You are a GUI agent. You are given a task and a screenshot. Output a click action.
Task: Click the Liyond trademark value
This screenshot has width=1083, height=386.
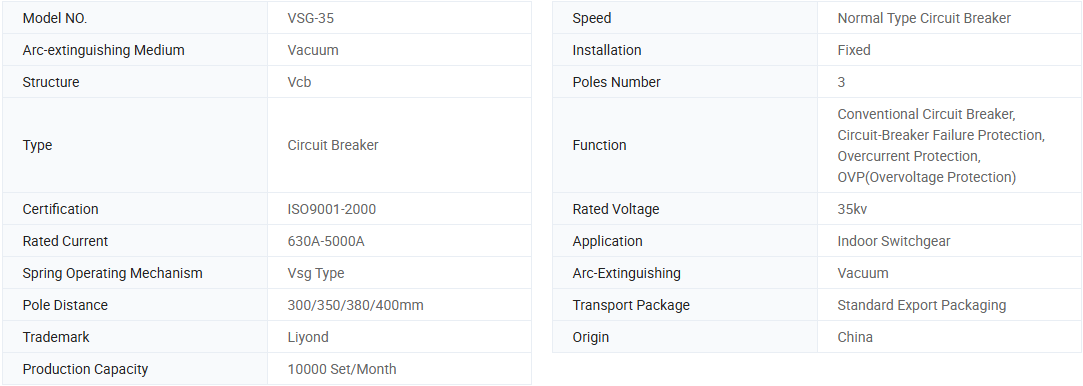pos(308,337)
